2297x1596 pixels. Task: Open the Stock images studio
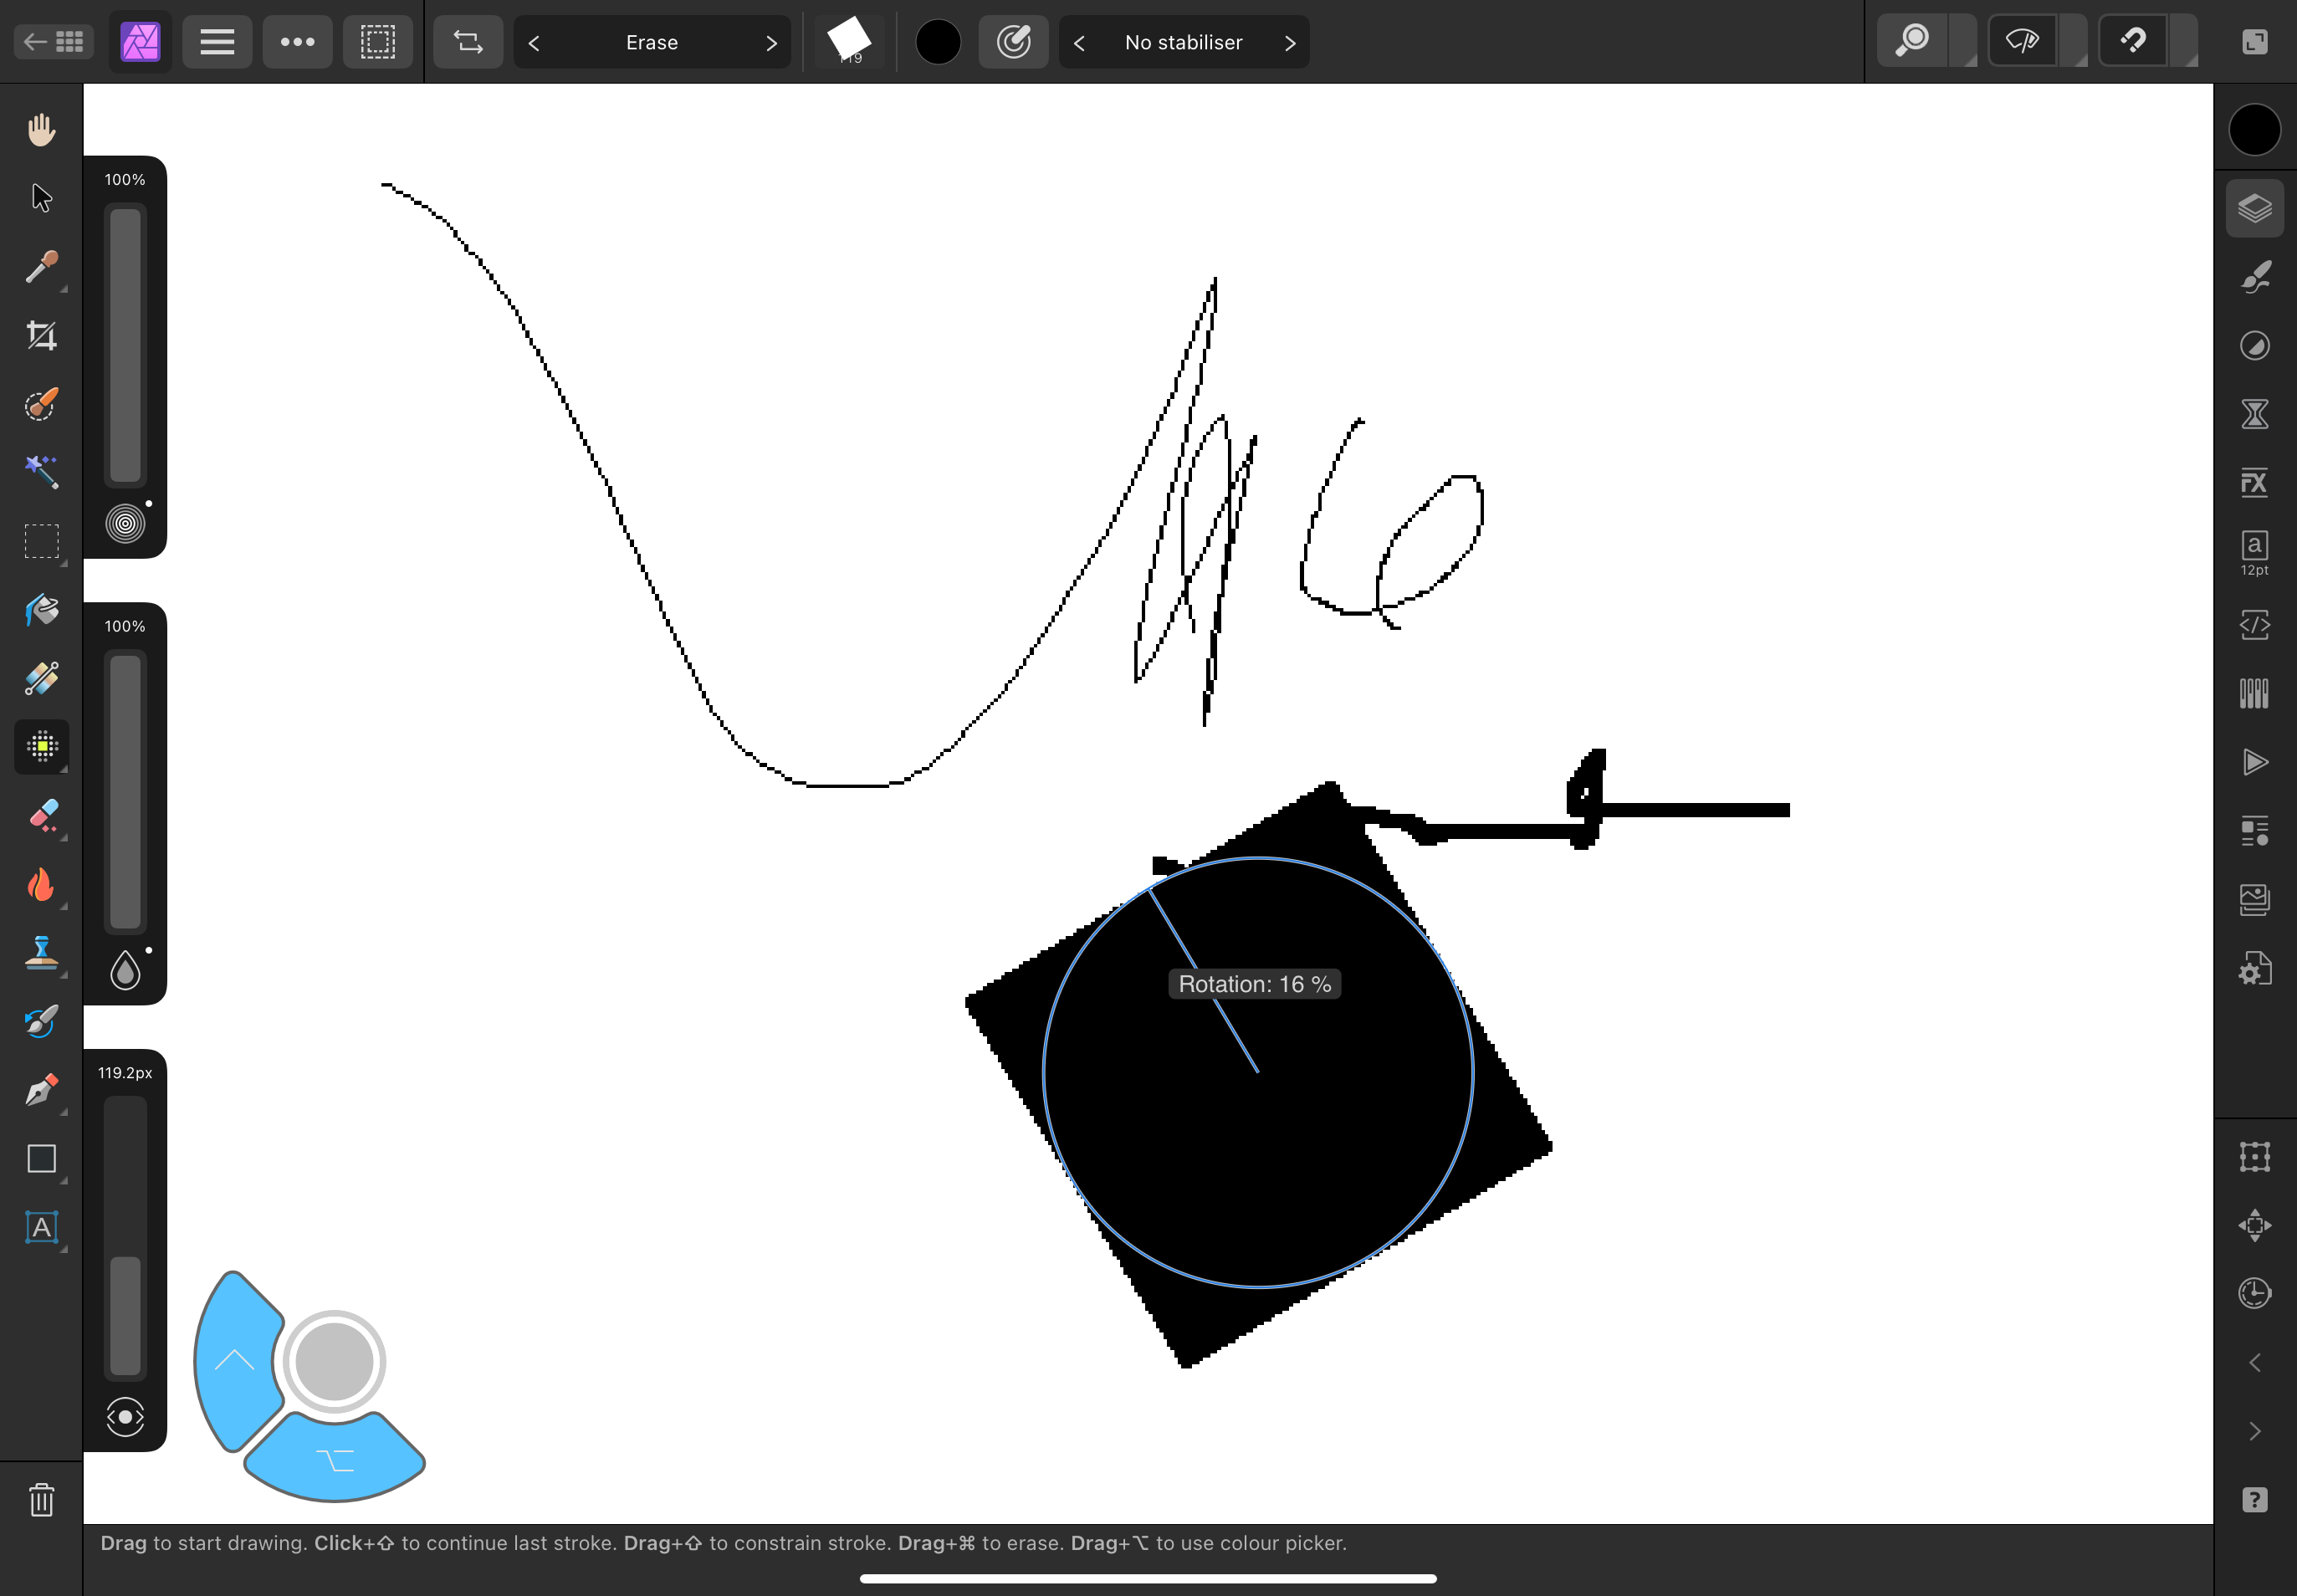point(2254,899)
